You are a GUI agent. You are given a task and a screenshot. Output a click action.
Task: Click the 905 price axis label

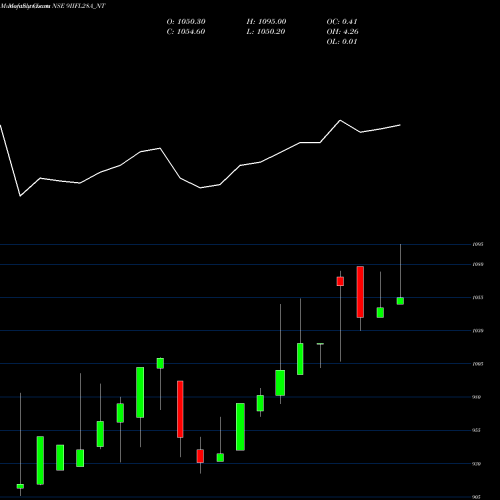[477, 497]
